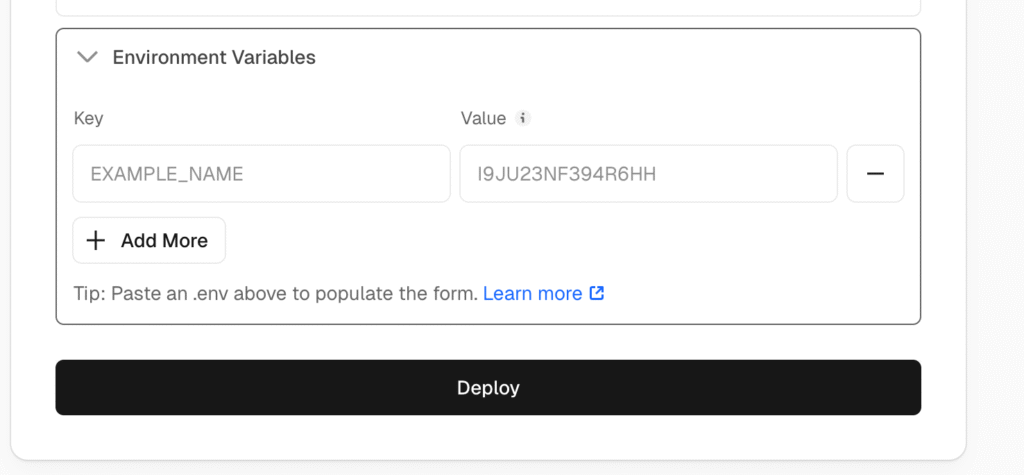1024x475 pixels.
Task: Remove the variable row with minus button
Action: tap(875, 174)
